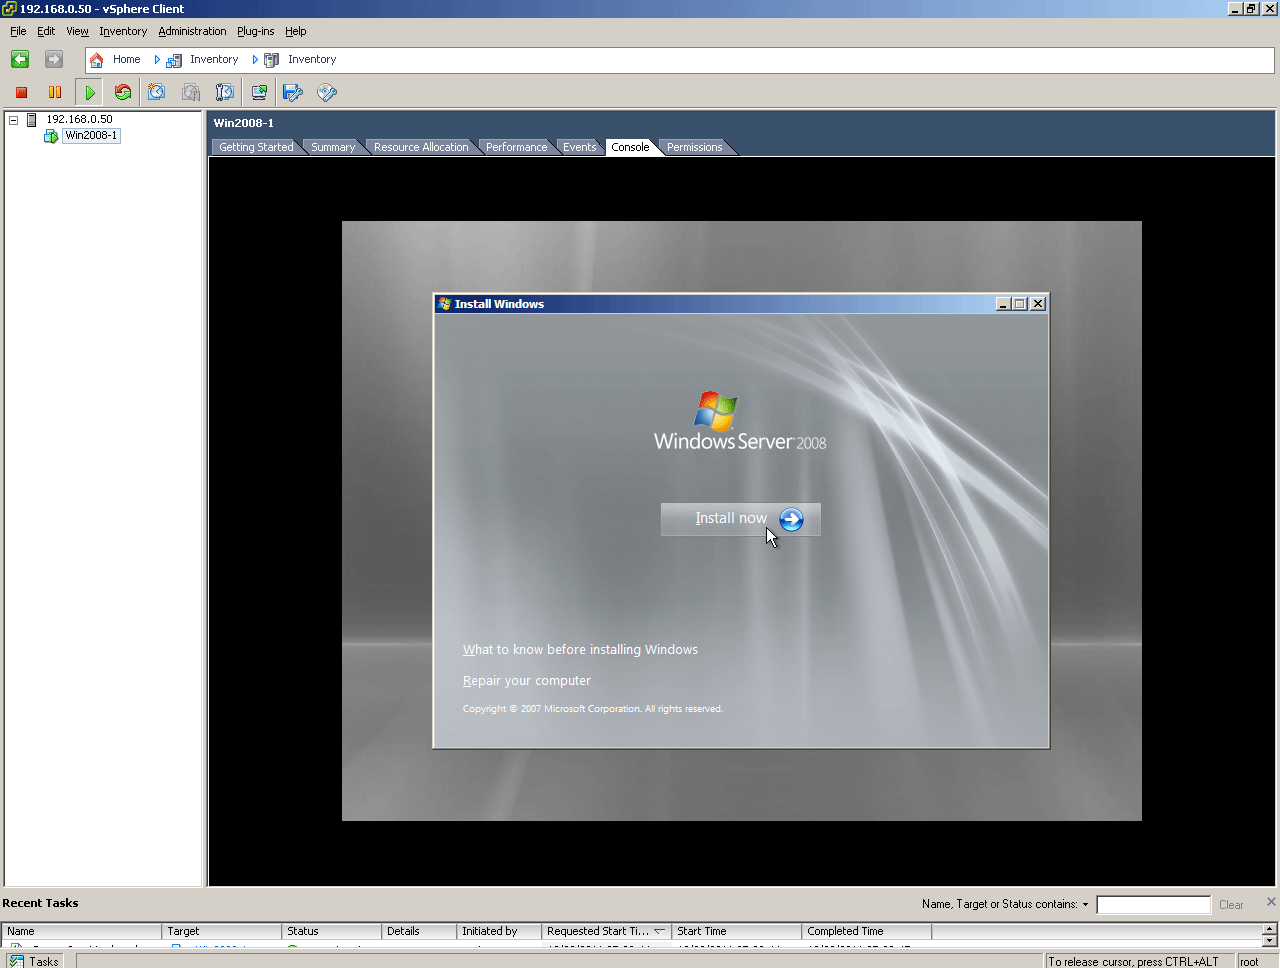Open Snapshot Manager icon

[x=225, y=92]
